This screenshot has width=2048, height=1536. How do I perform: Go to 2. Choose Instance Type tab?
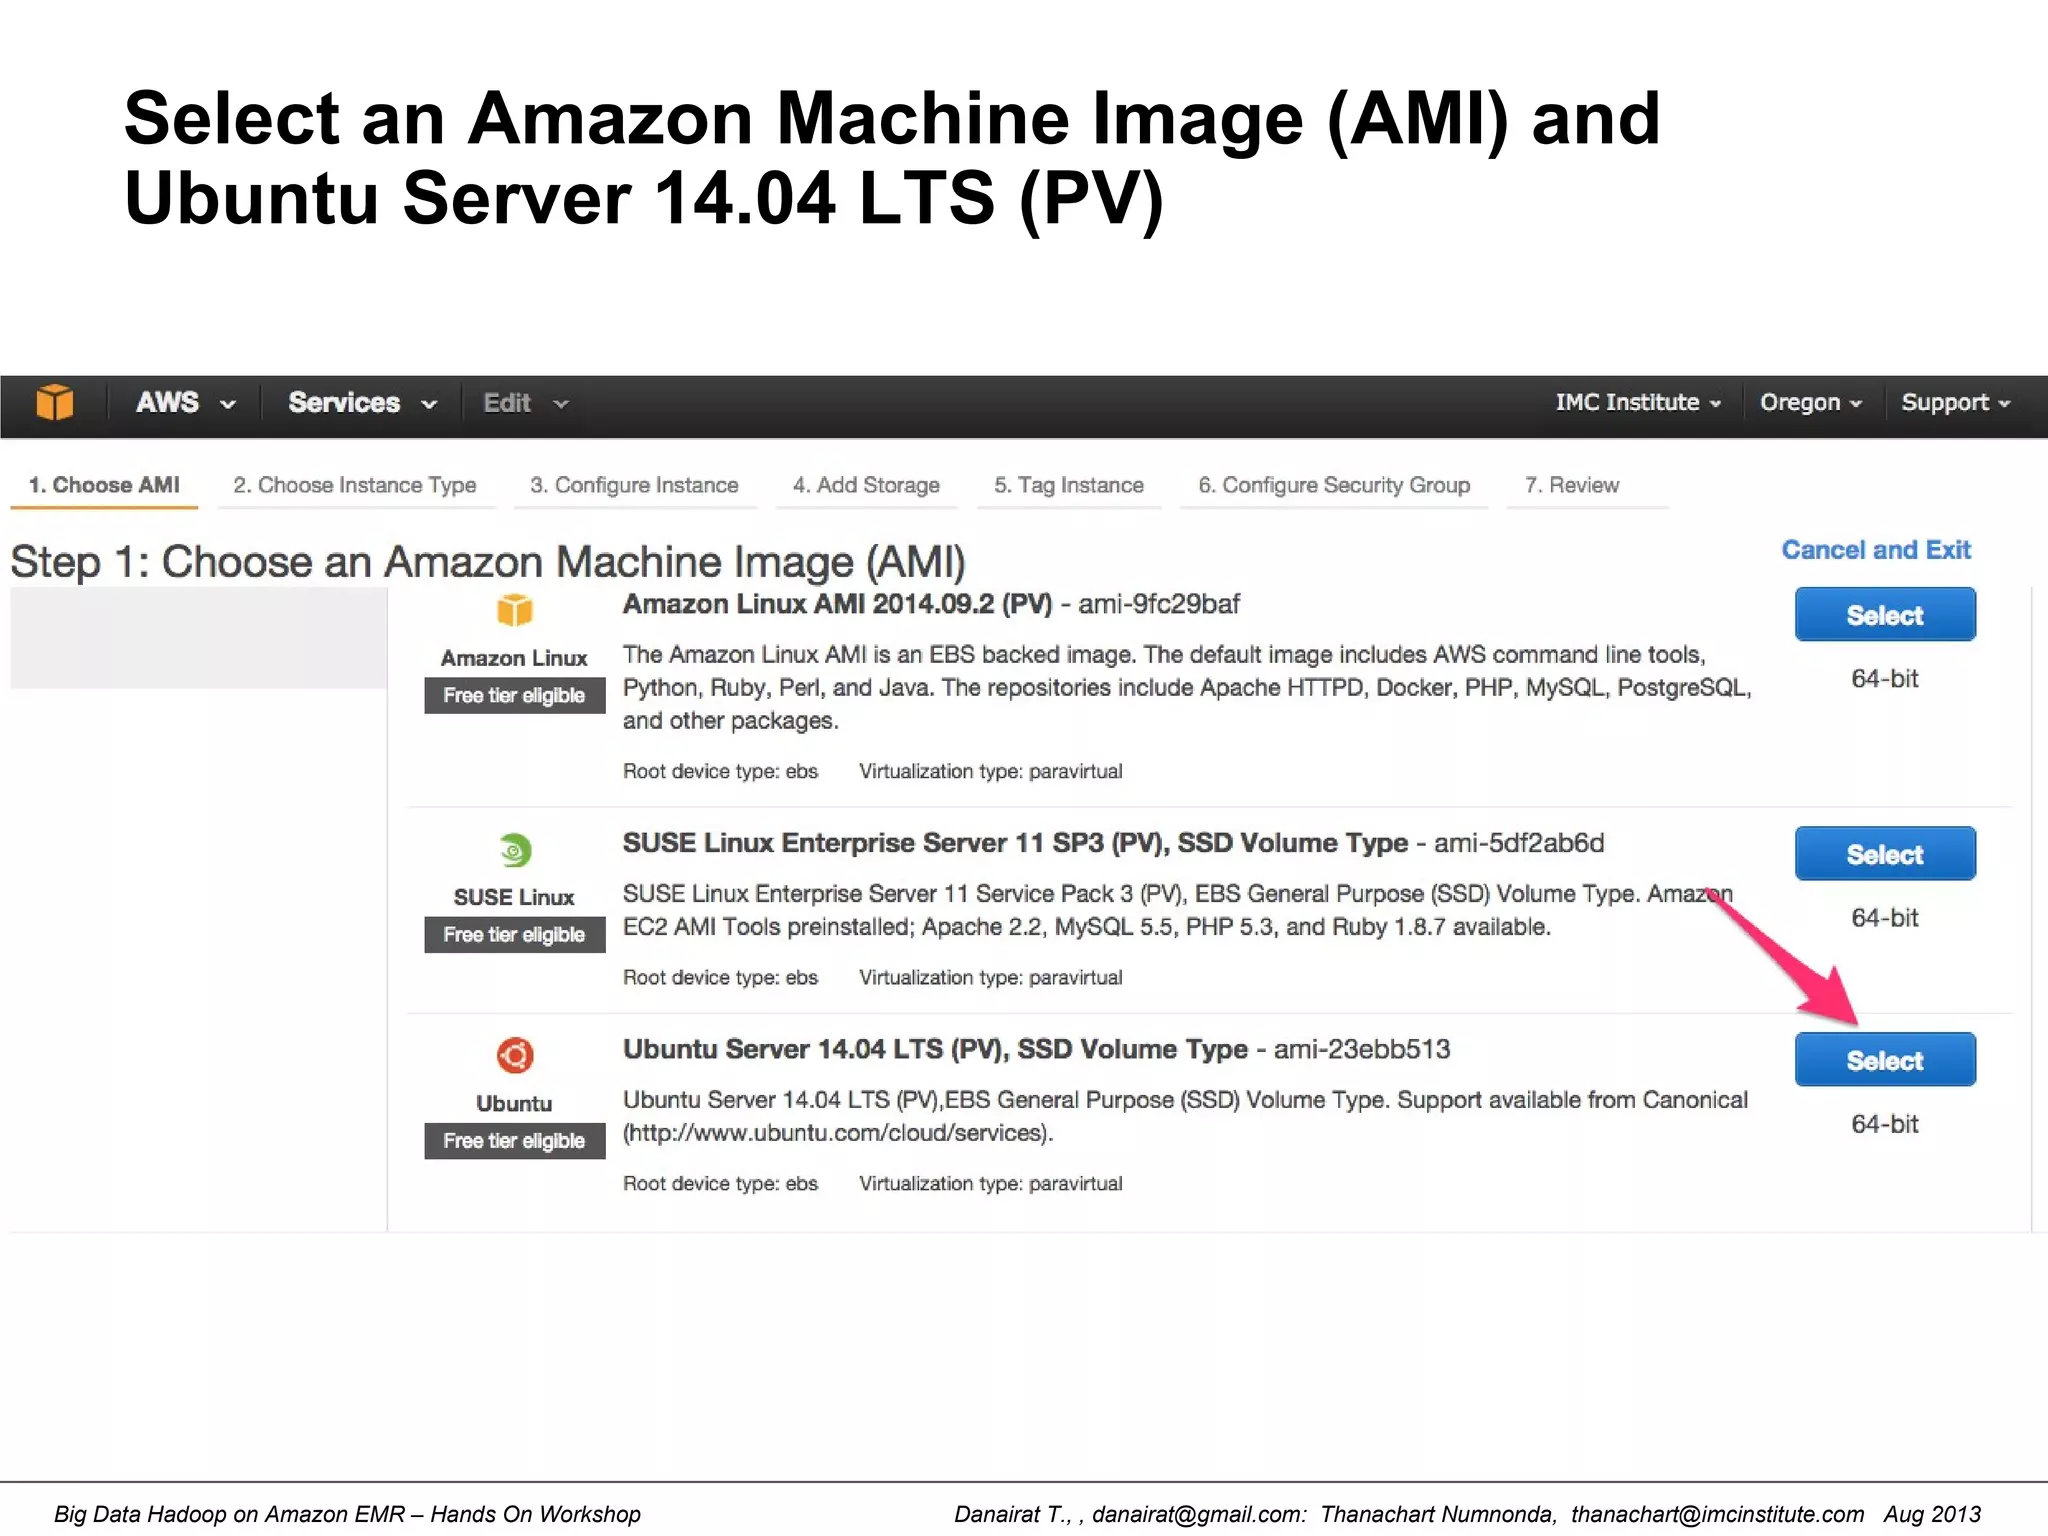355,485
